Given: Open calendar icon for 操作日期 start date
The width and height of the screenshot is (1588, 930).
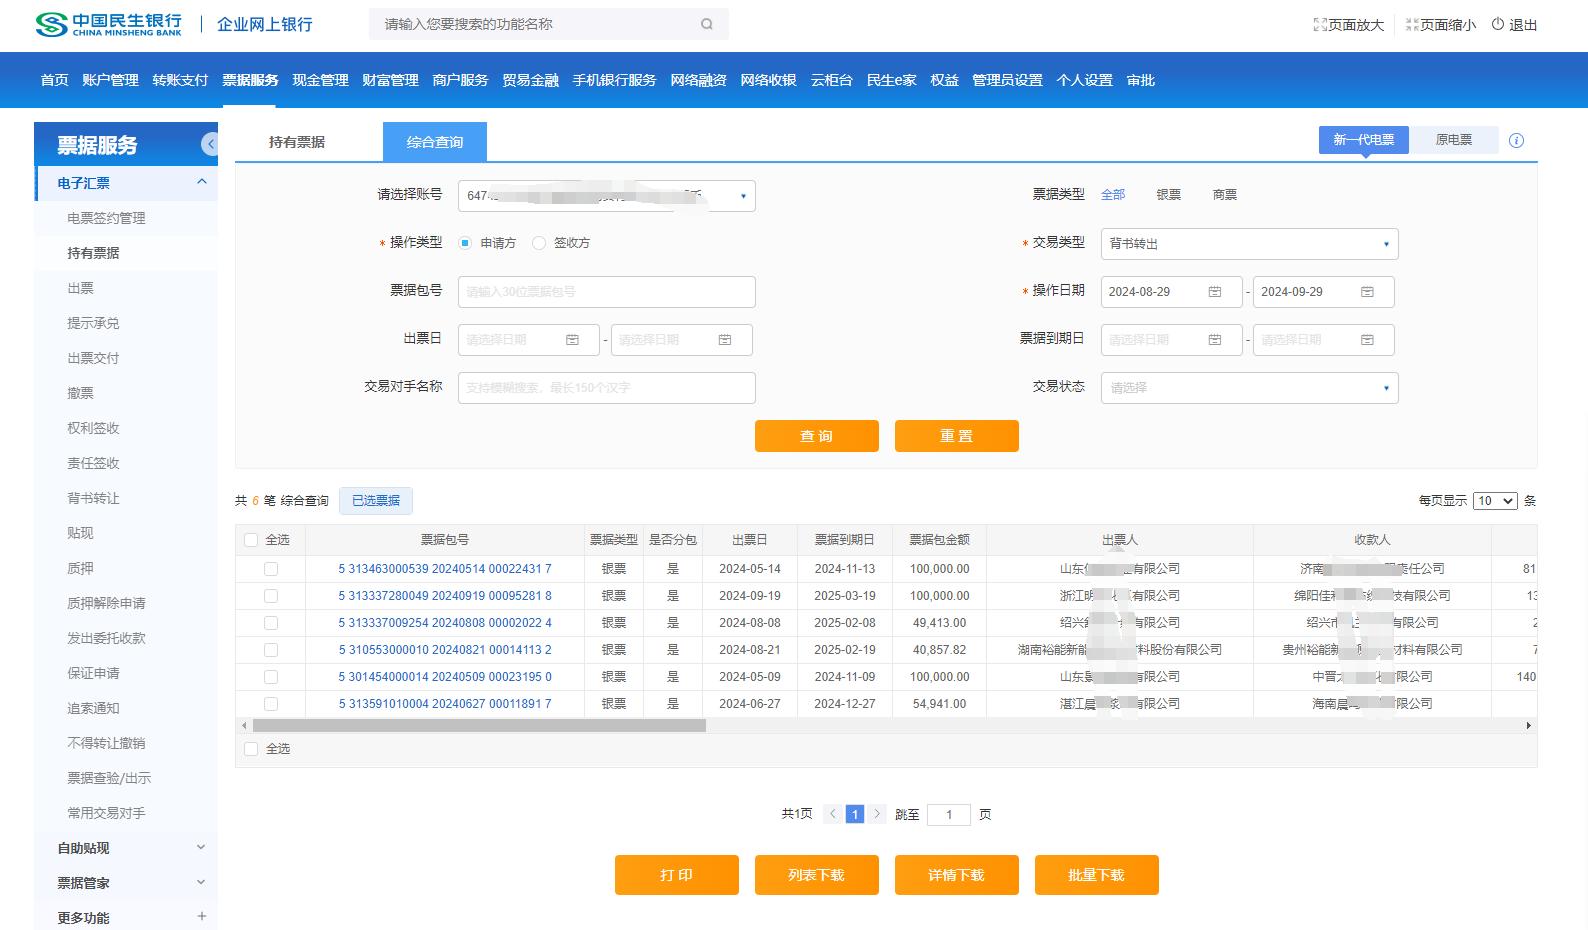Looking at the screenshot, I should [x=1215, y=292].
